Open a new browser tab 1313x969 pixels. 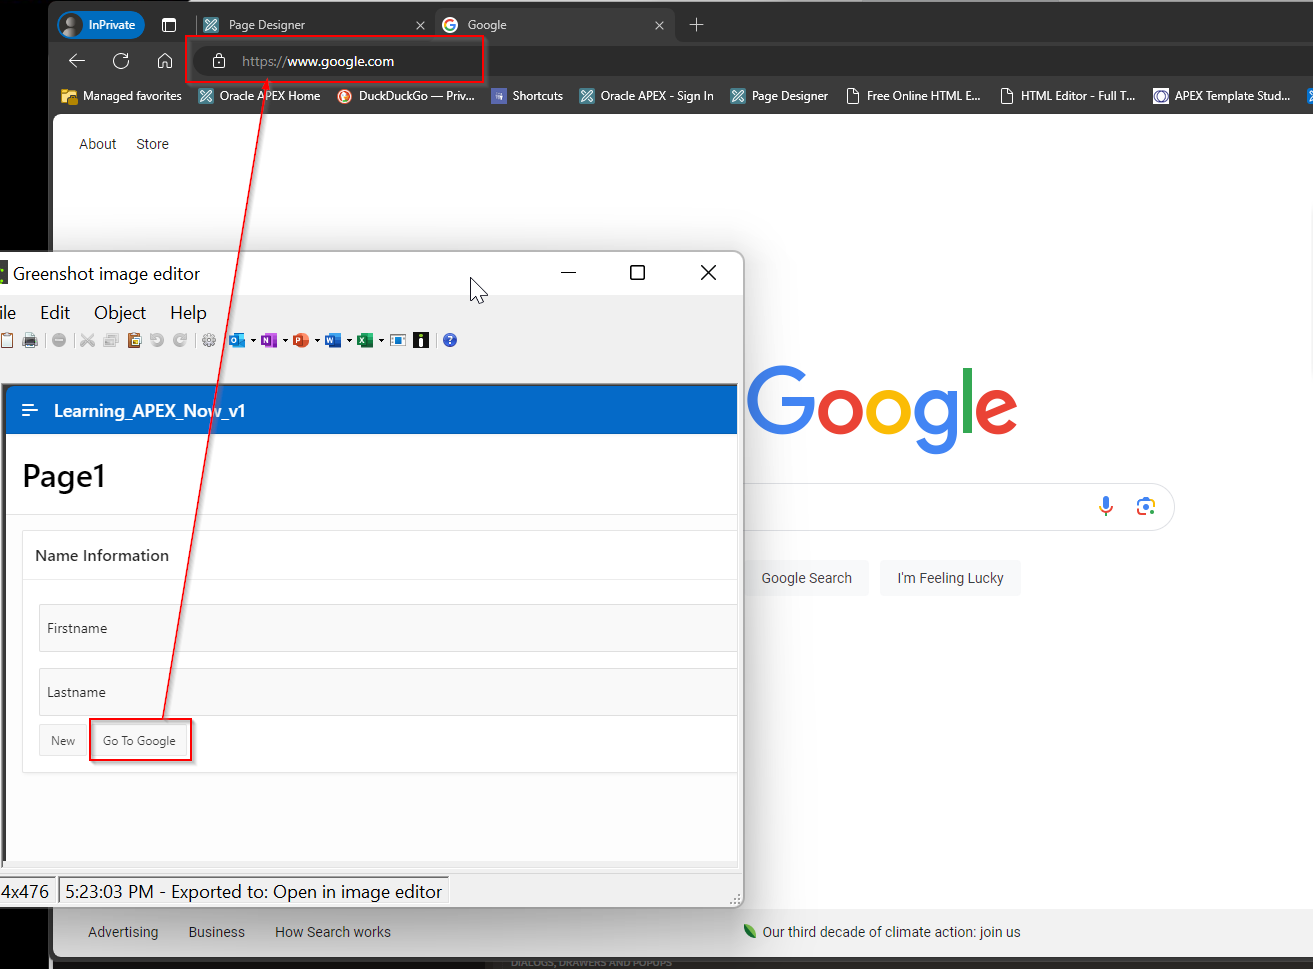pyautogui.click(x=697, y=25)
